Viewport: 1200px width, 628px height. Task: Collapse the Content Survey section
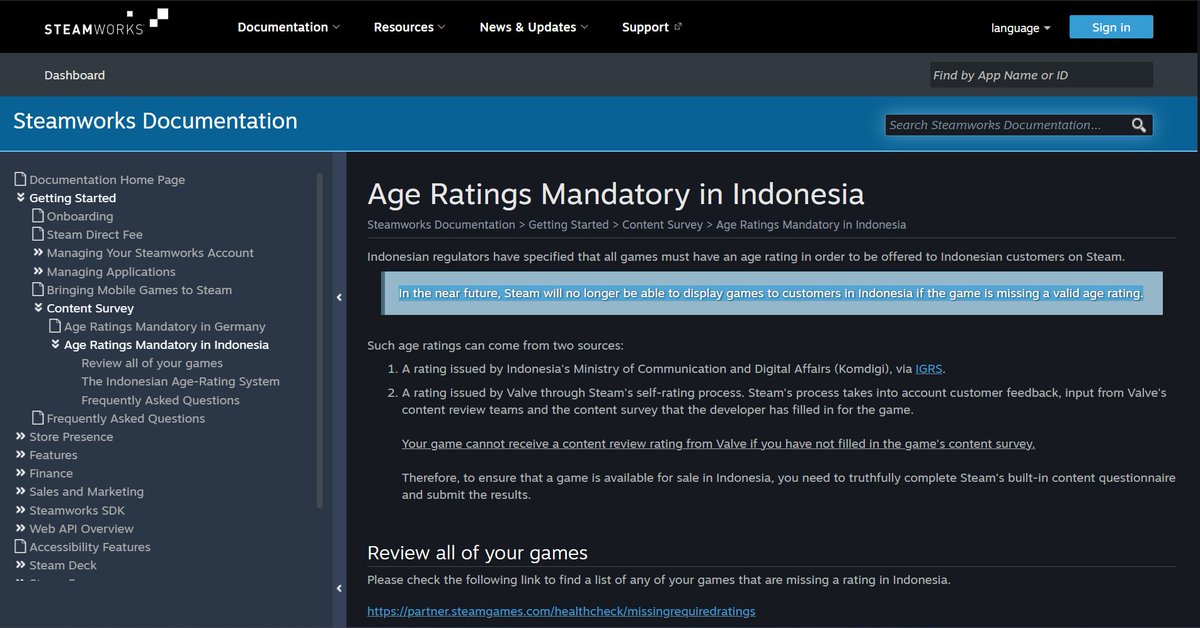click(38, 308)
